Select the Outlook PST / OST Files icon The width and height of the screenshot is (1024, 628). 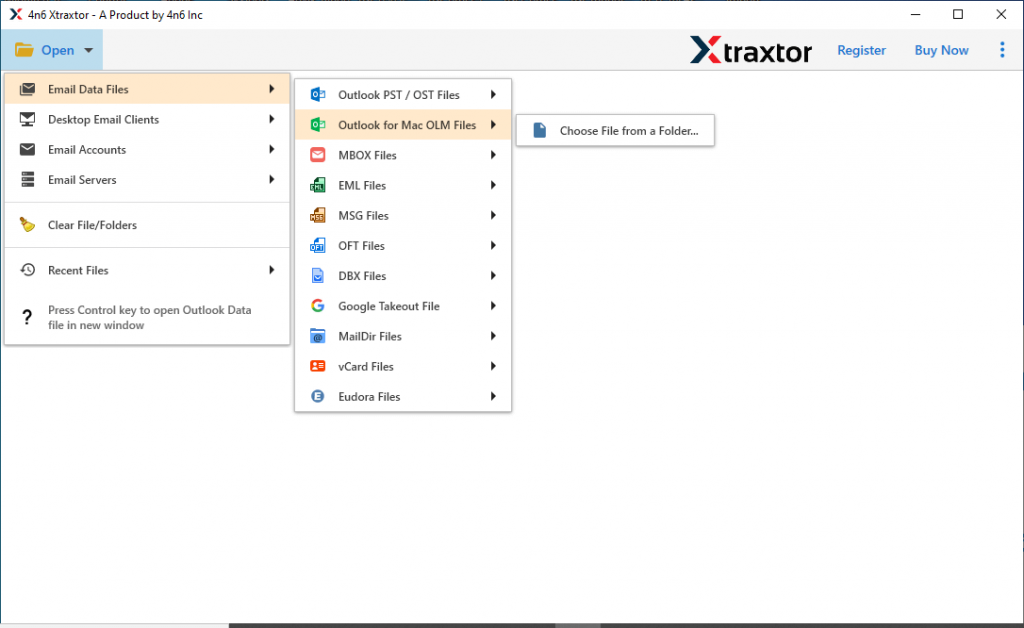pyautogui.click(x=320, y=94)
